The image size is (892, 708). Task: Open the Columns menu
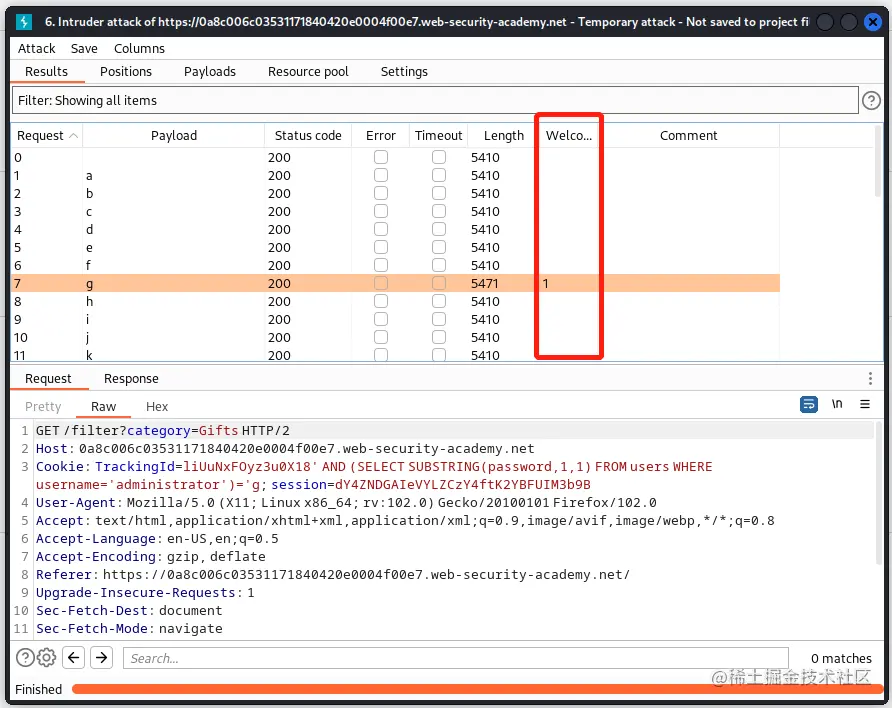(x=139, y=49)
